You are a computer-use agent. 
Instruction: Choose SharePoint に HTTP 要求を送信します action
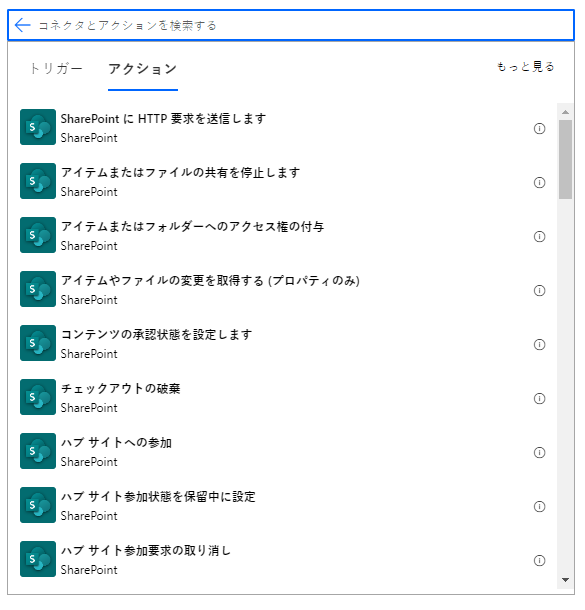tap(284, 127)
